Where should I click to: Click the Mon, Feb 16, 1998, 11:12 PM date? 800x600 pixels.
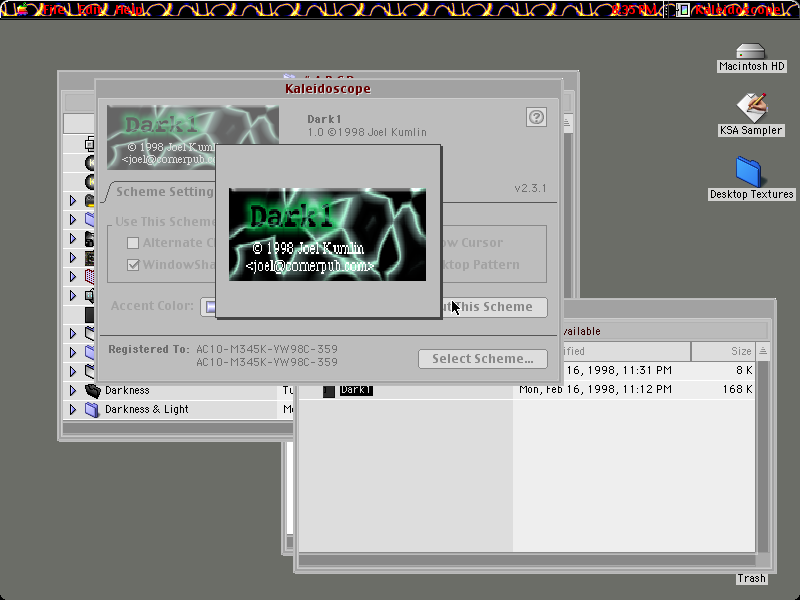point(595,389)
